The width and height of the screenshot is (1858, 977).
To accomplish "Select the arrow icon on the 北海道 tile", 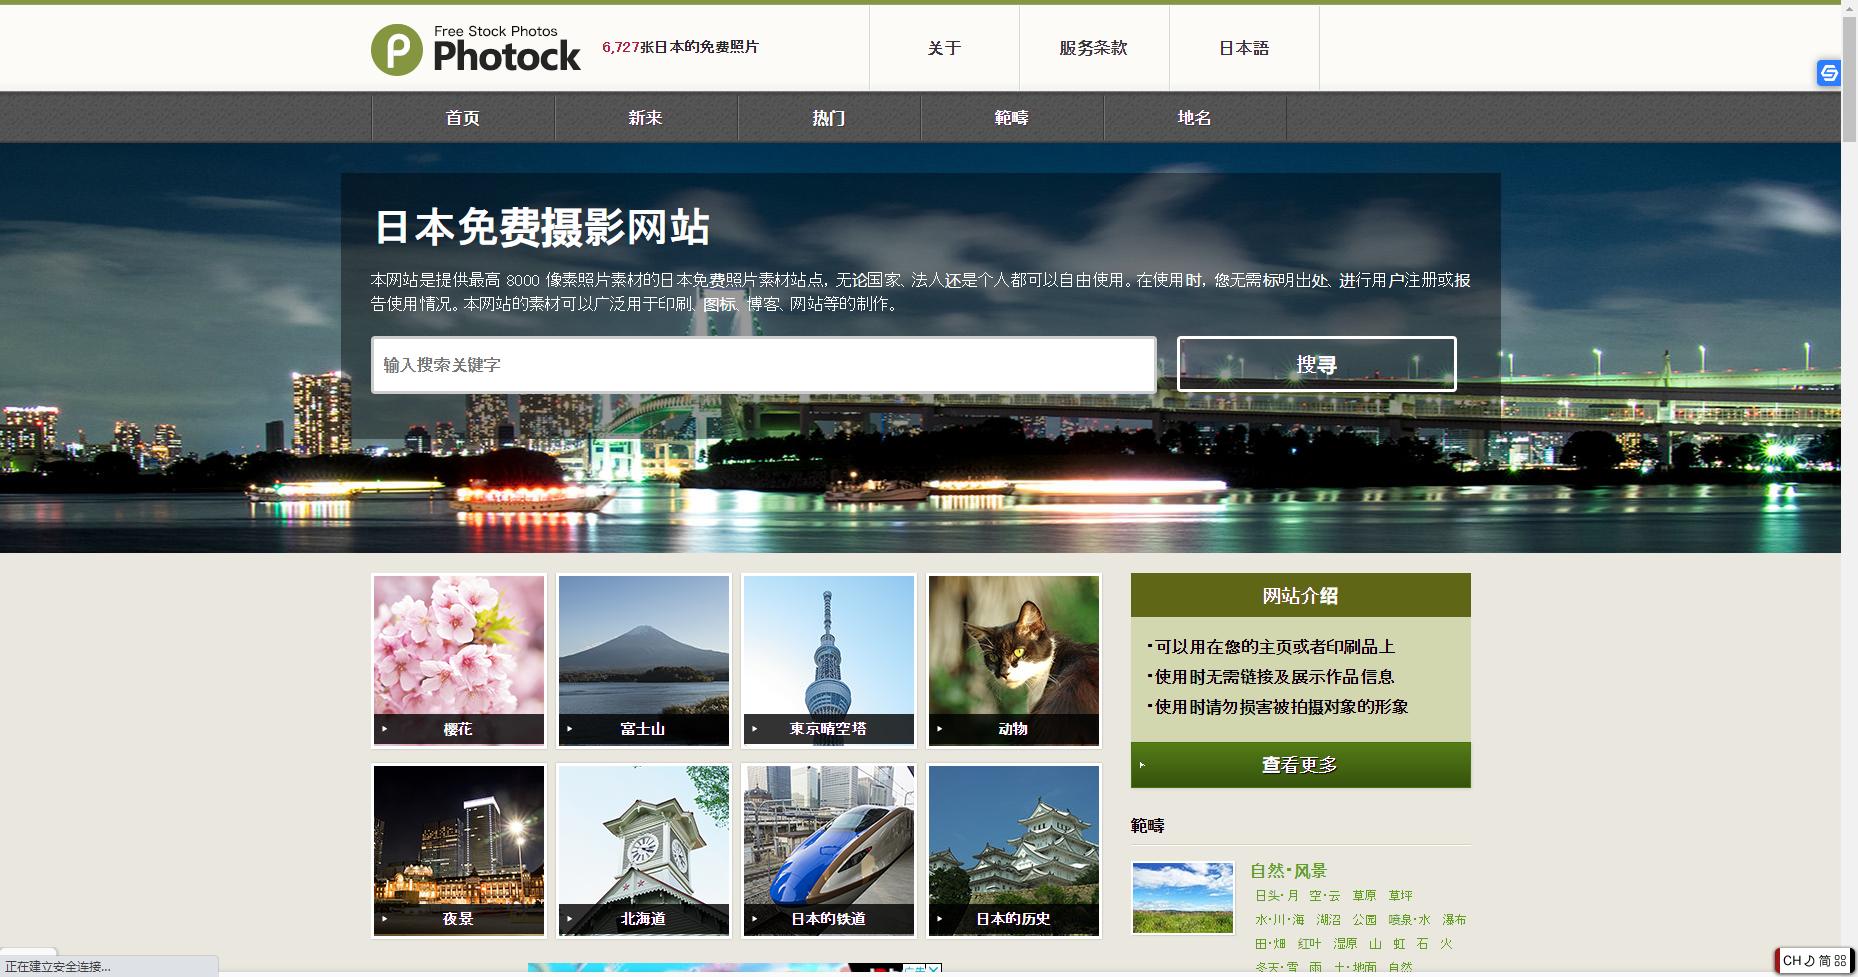I will click(x=570, y=919).
